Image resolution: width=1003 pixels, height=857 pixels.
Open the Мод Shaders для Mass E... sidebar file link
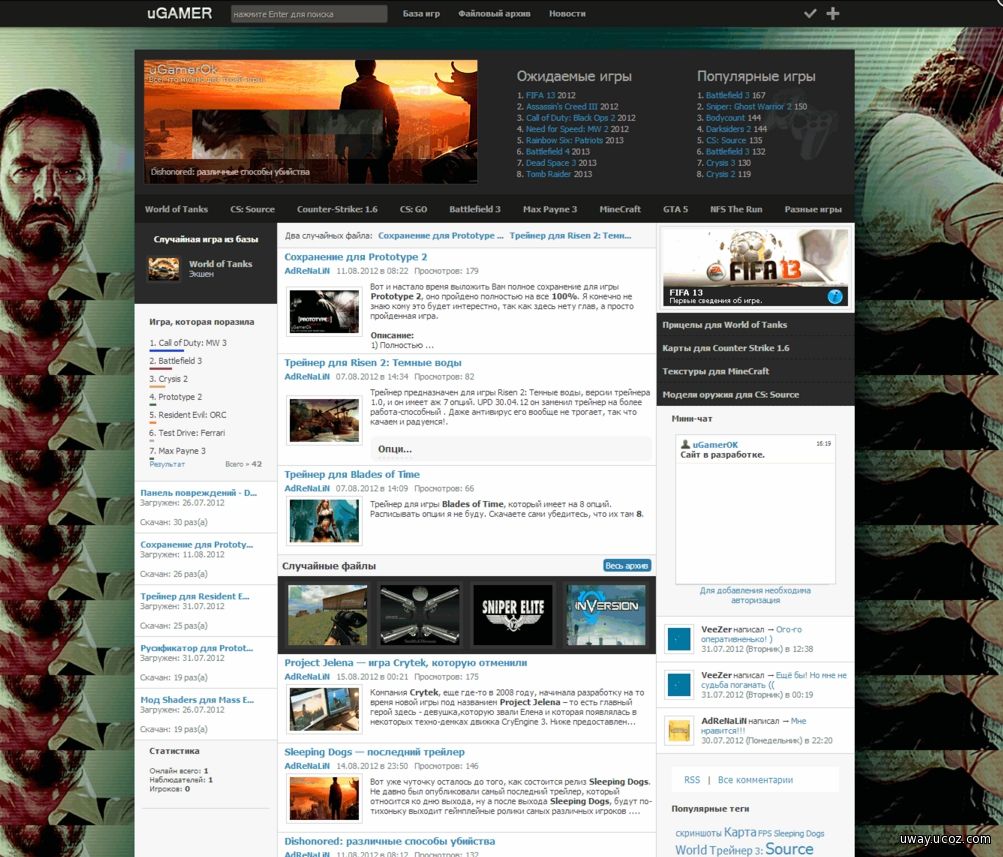coord(197,700)
